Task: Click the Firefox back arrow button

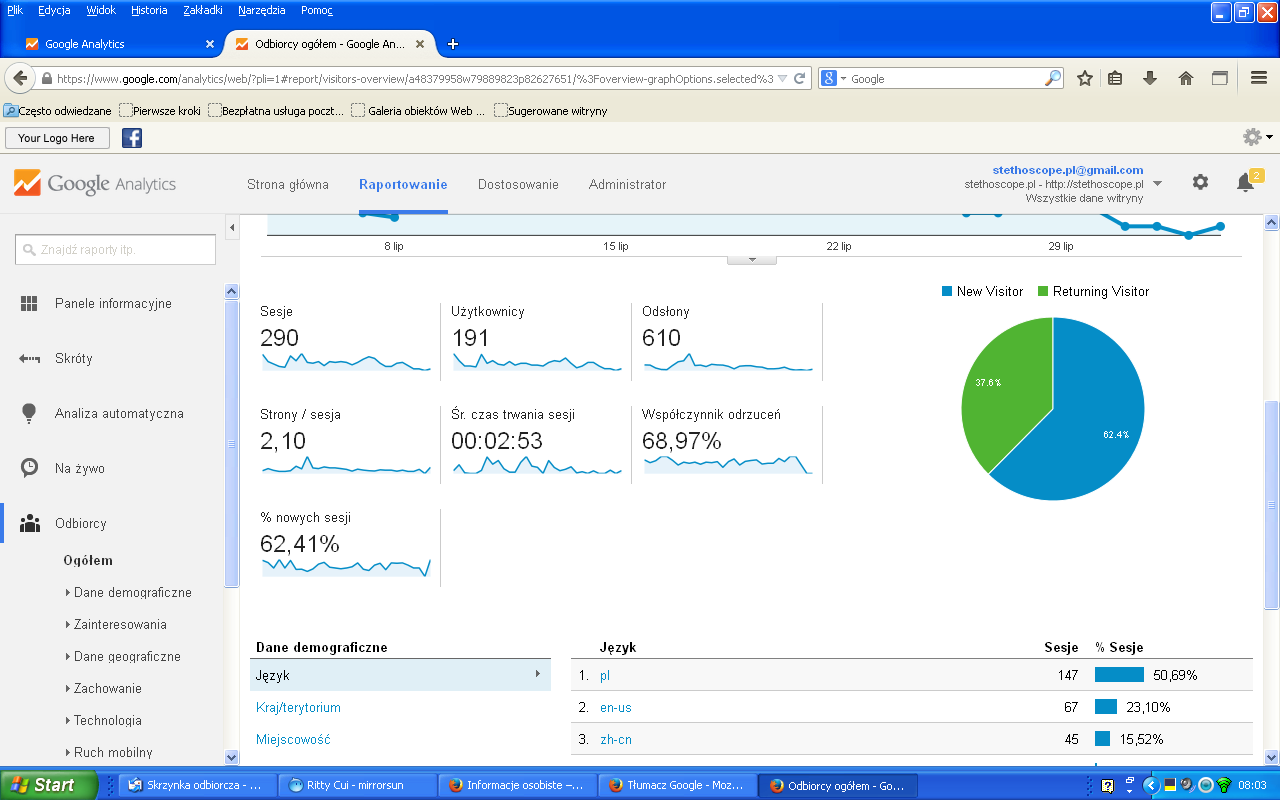Action: (x=19, y=78)
